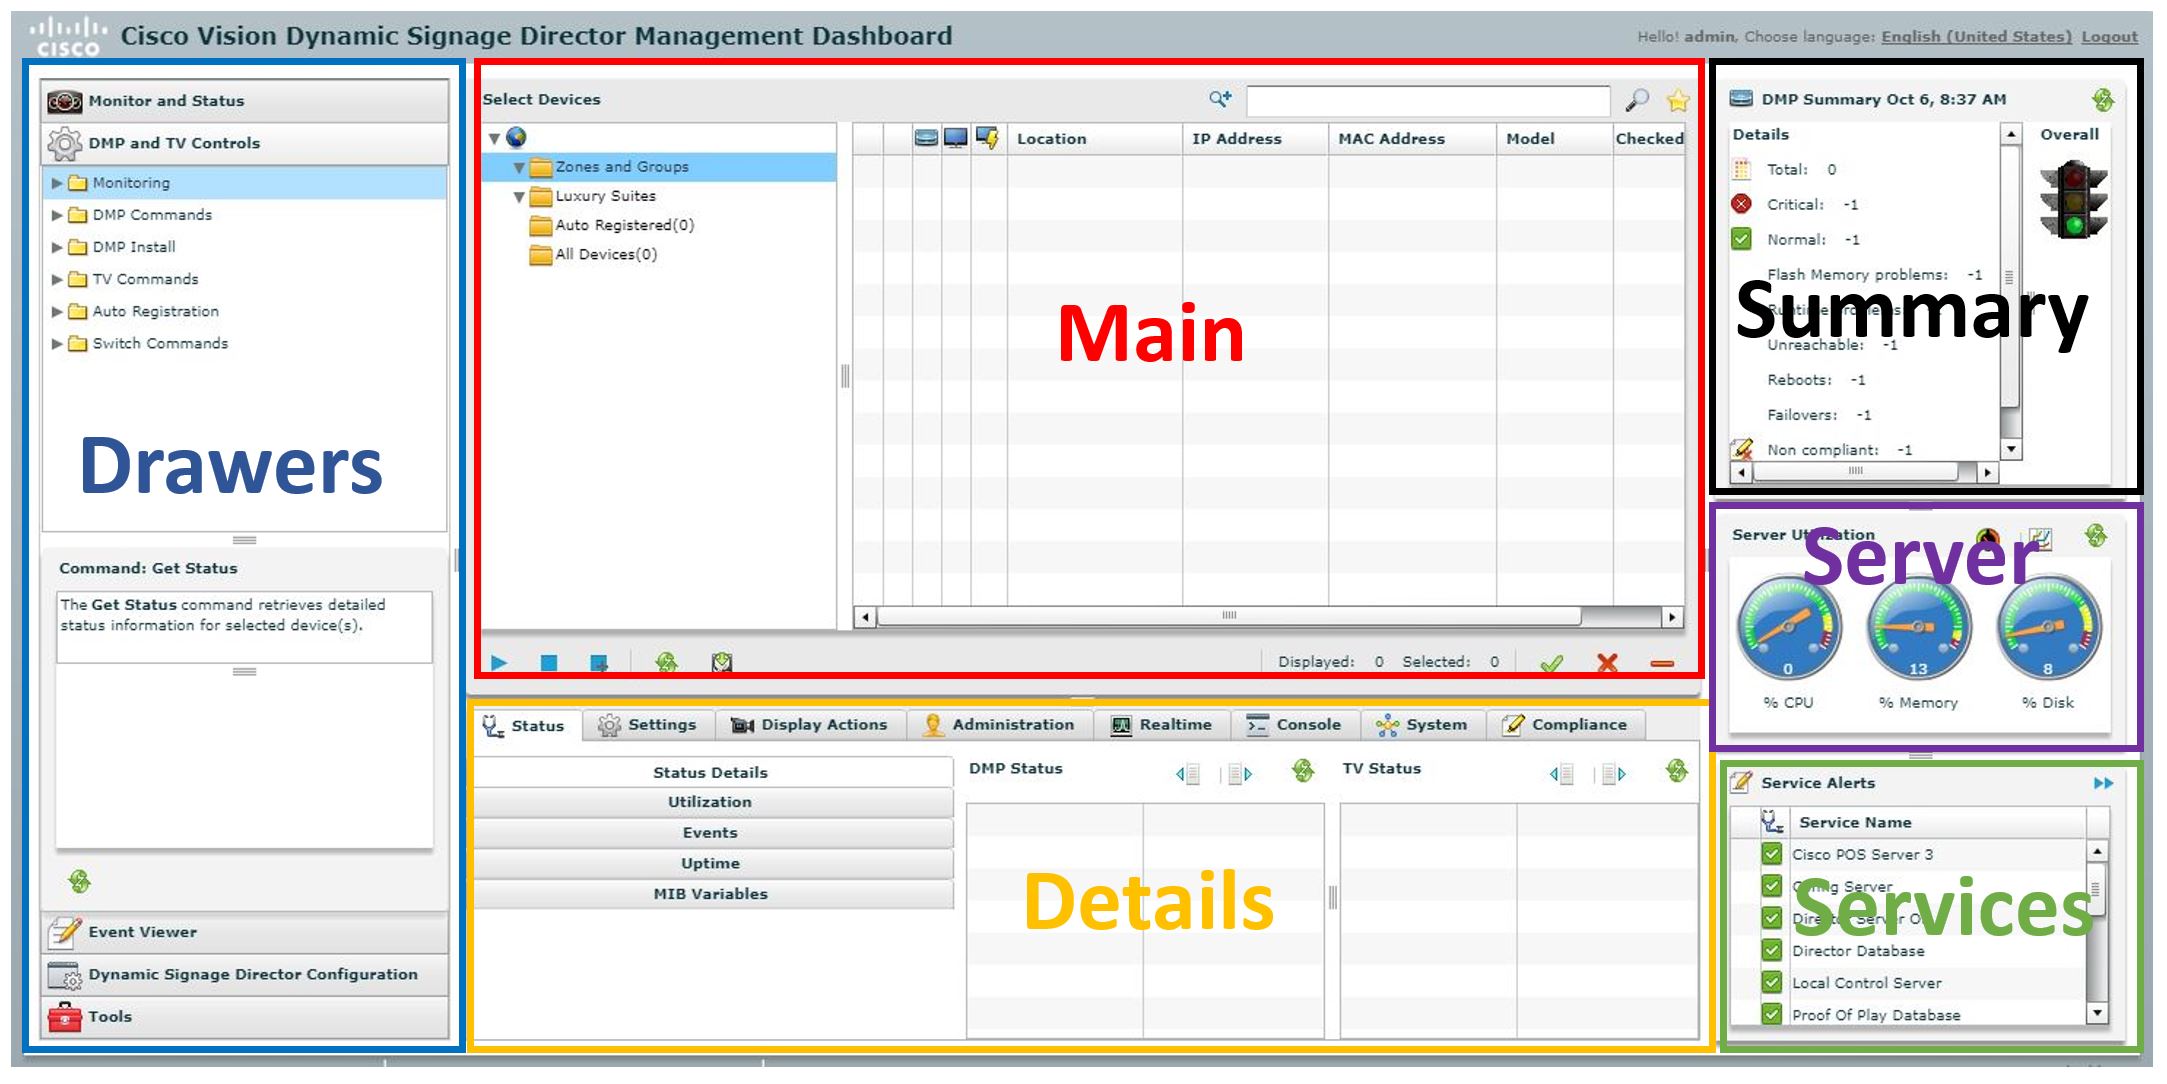Open the Event Viewer drawer
Image resolution: width=2167 pixels, height=1084 pixels.
245,932
